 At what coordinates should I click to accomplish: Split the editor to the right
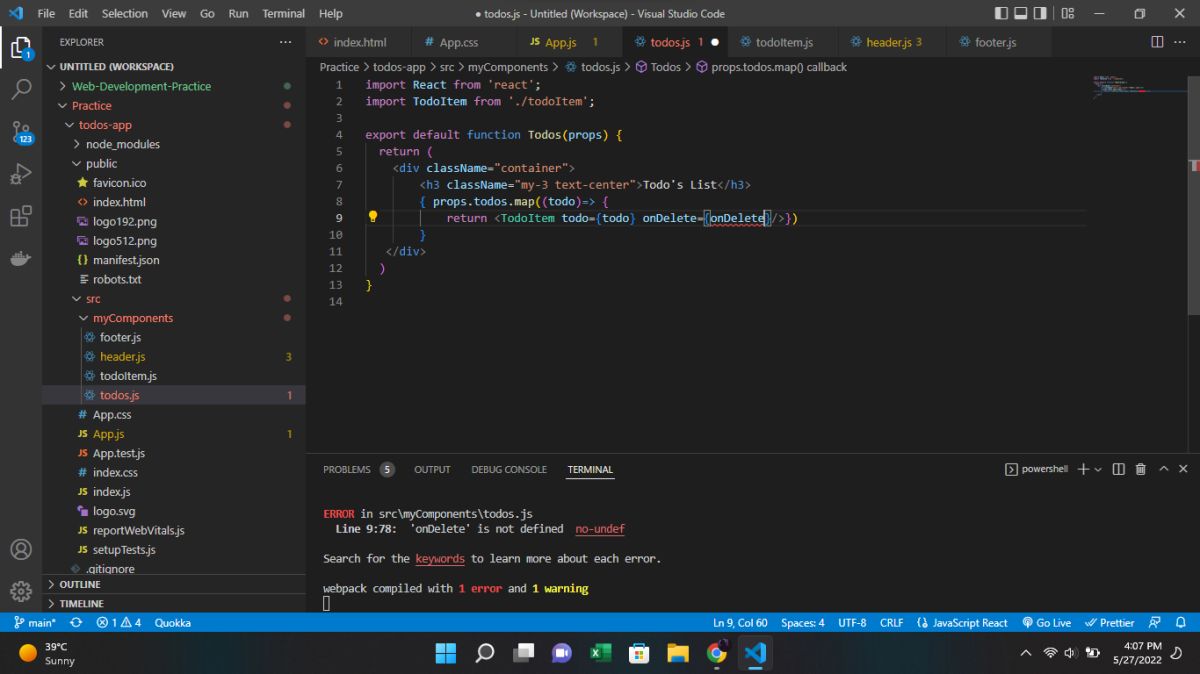(1157, 42)
